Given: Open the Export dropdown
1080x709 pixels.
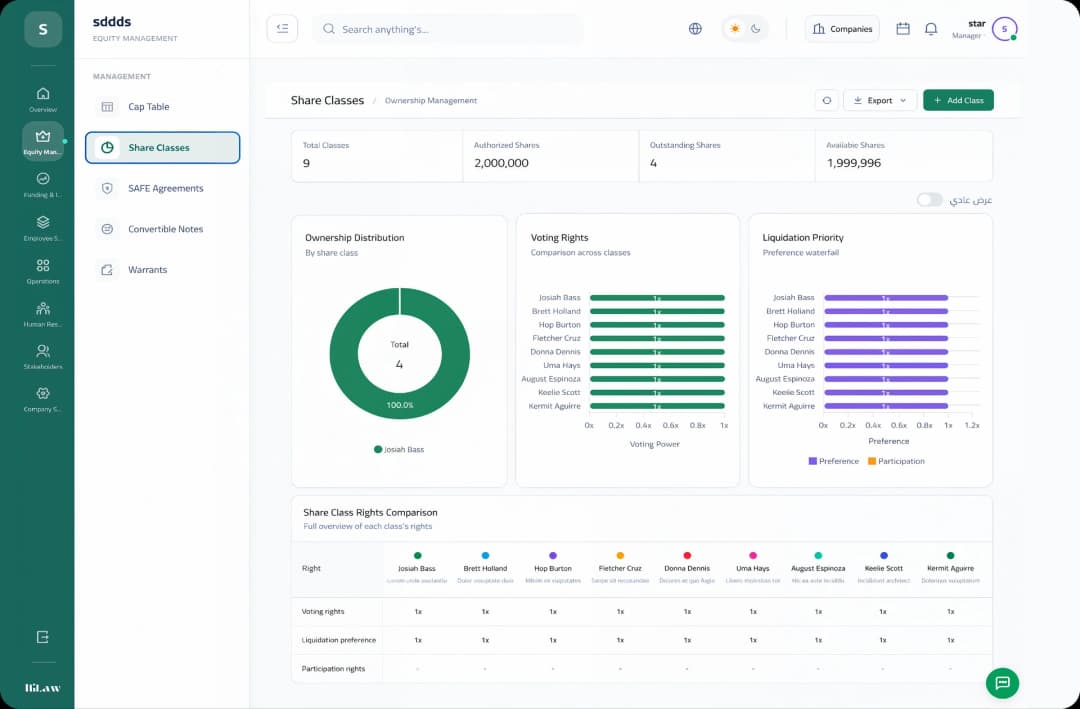Looking at the screenshot, I should tap(880, 100).
